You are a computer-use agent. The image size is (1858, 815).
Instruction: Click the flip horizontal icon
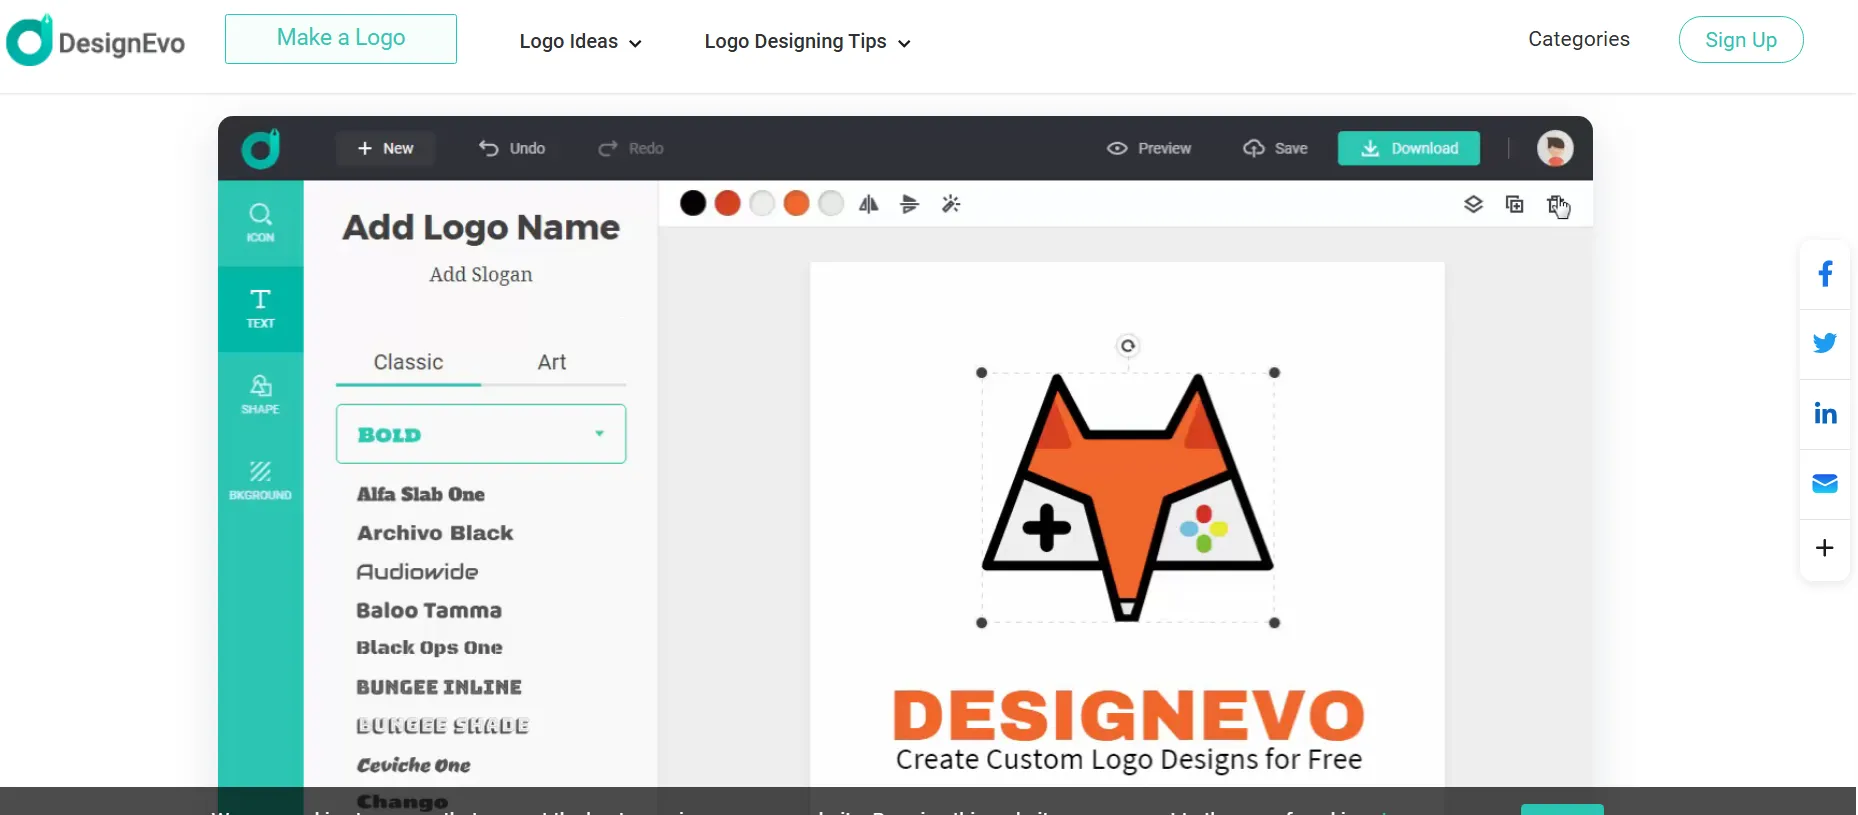point(869,204)
